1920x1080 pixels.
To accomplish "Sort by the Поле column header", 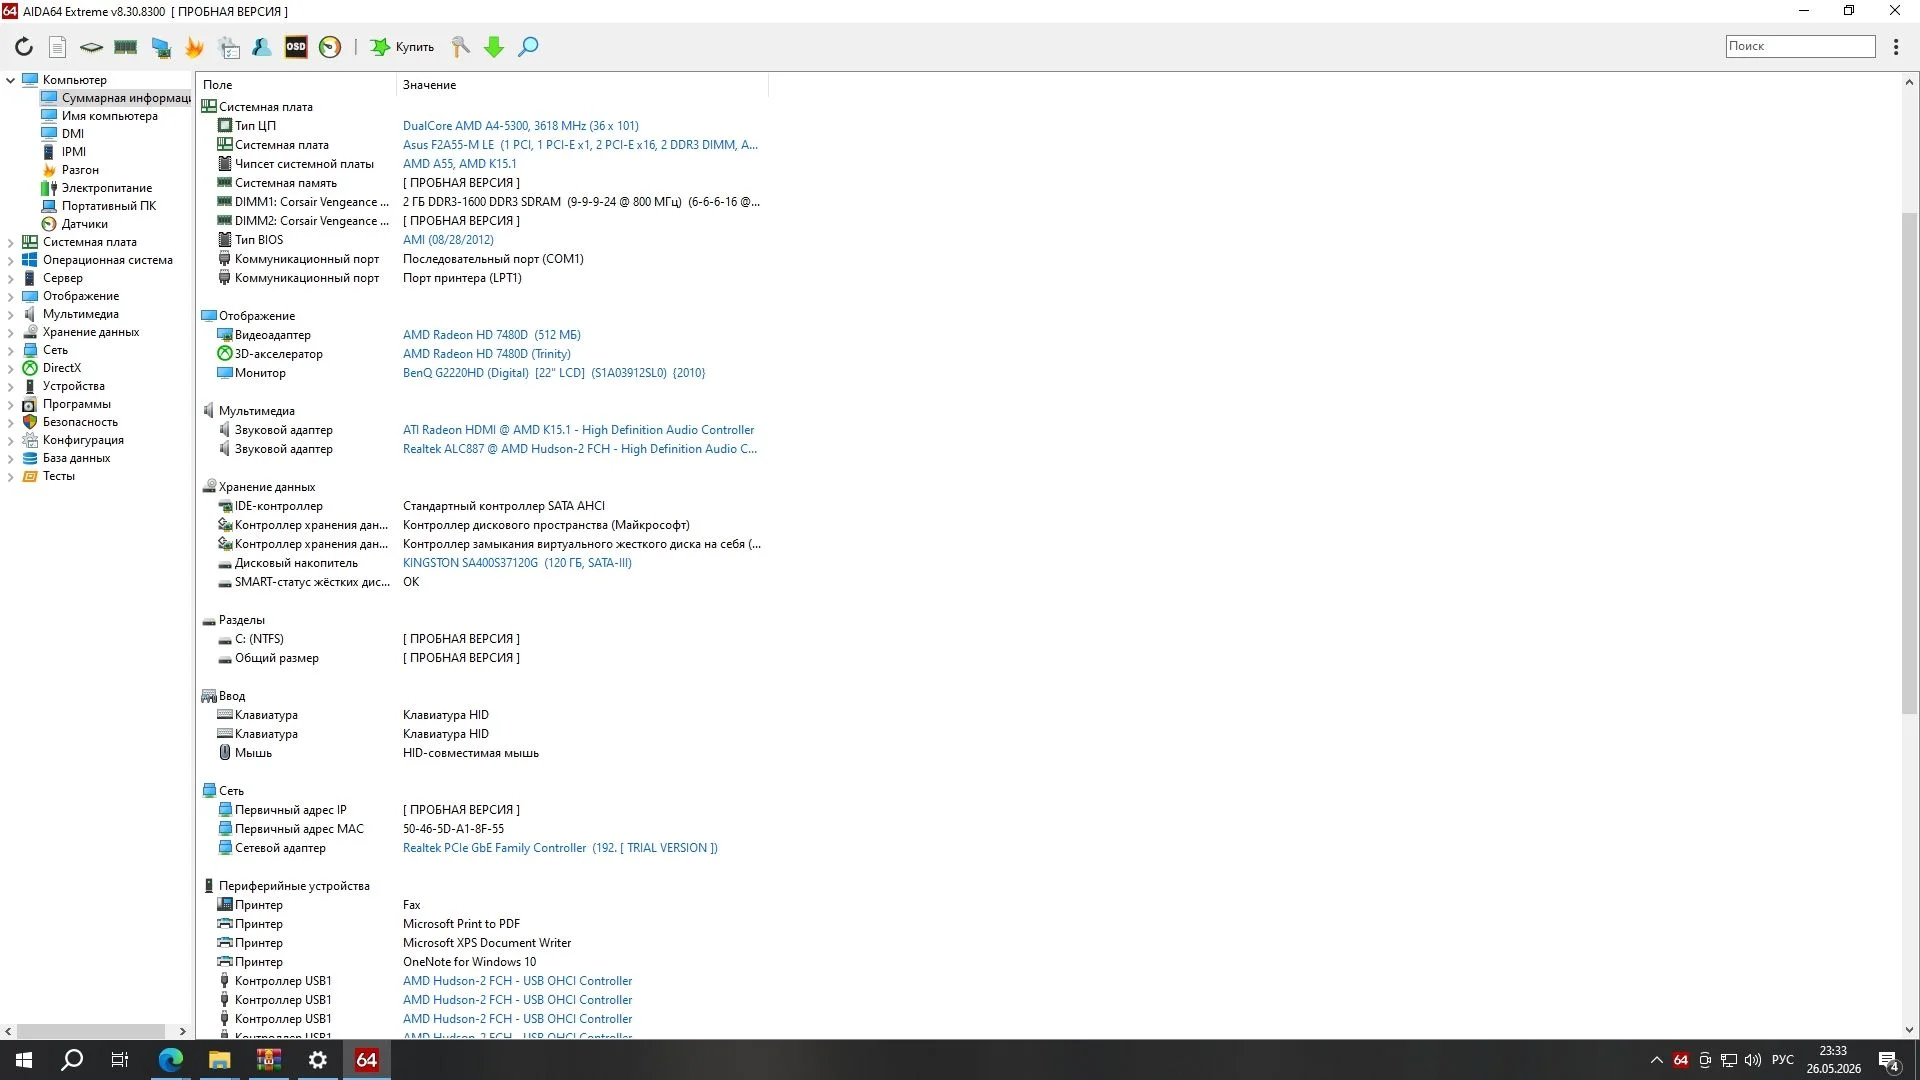I will tap(296, 85).
